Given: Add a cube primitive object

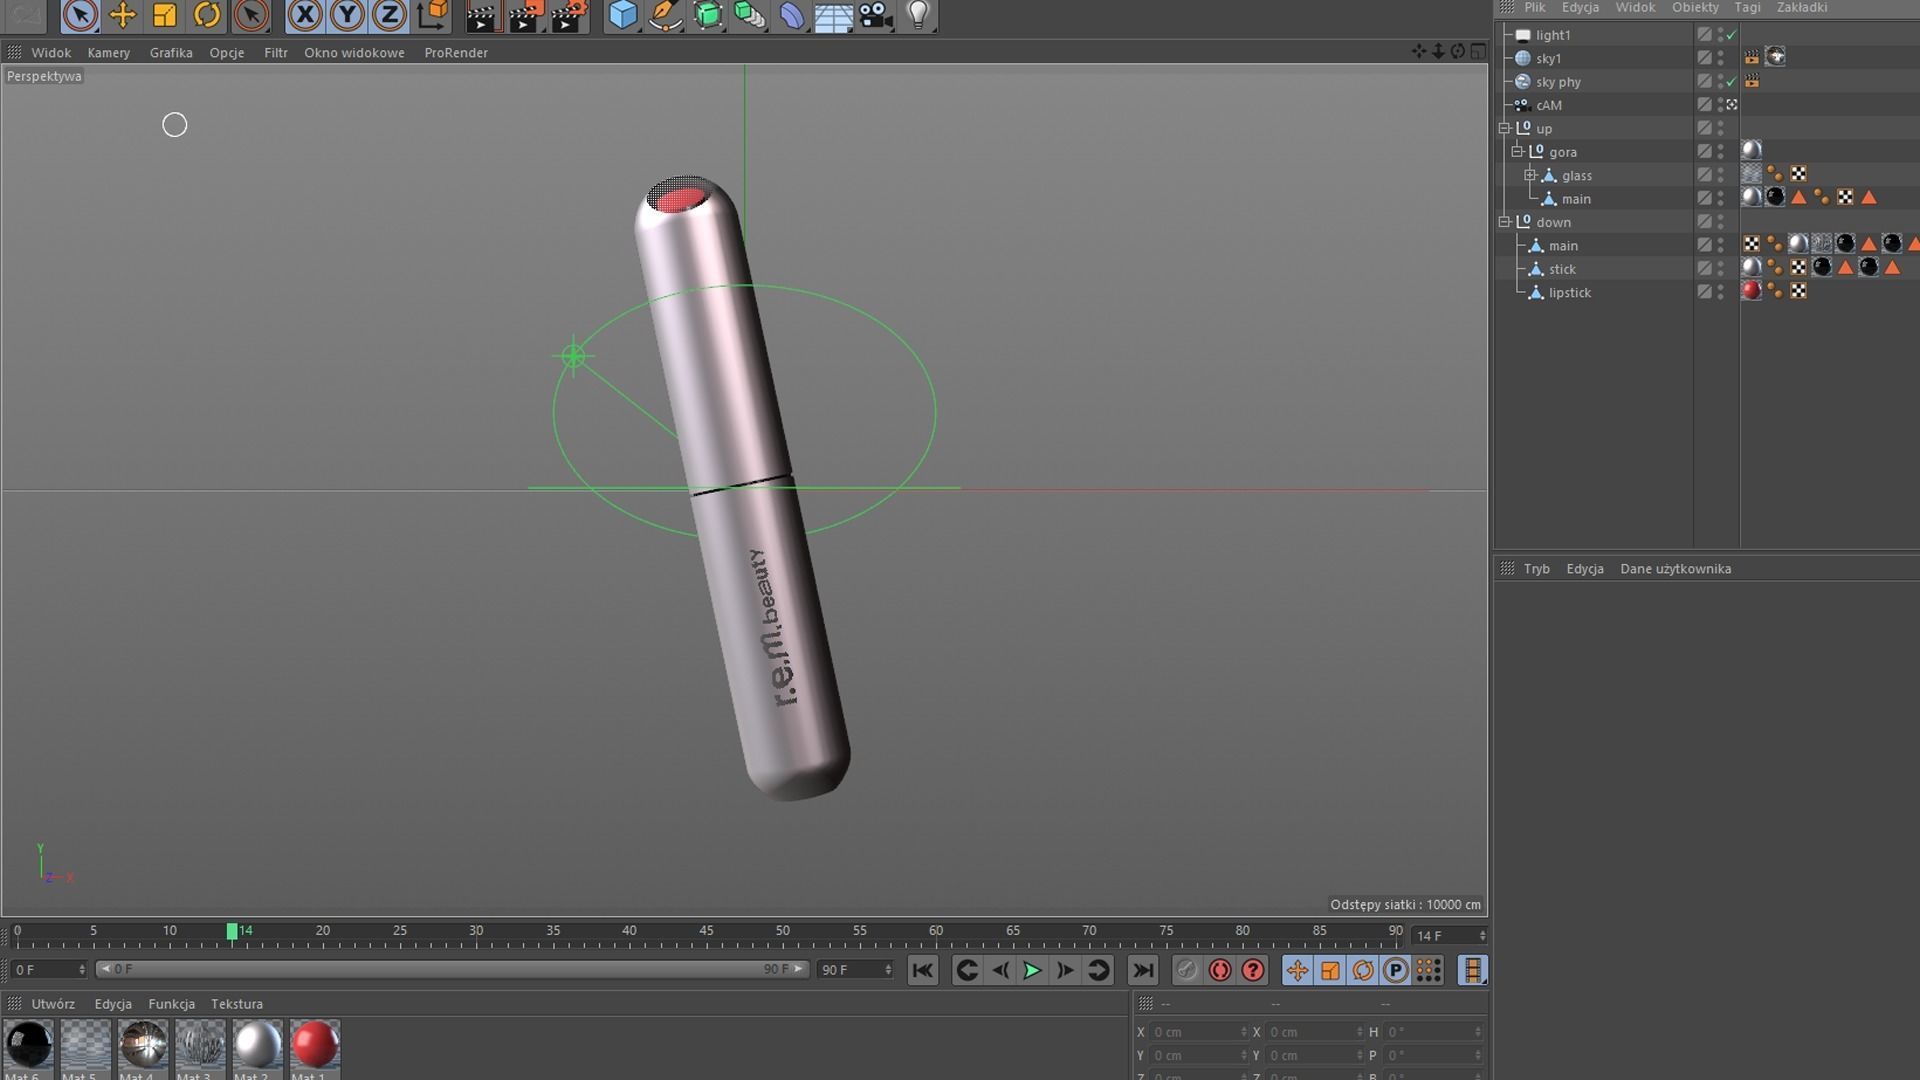Looking at the screenshot, I should click(x=623, y=15).
